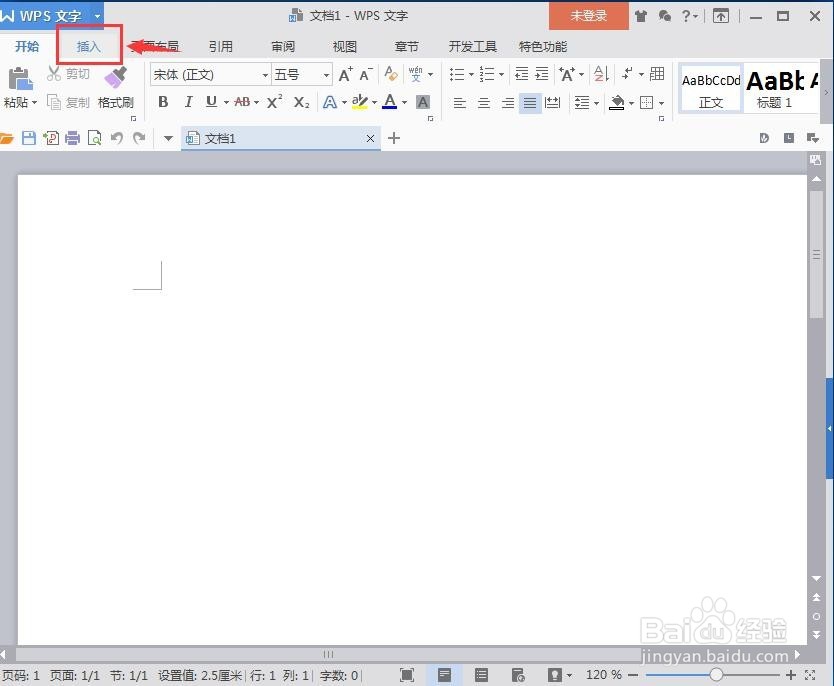Click the 未登录 login button
The width and height of the screenshot is (834, 686).
588,16
